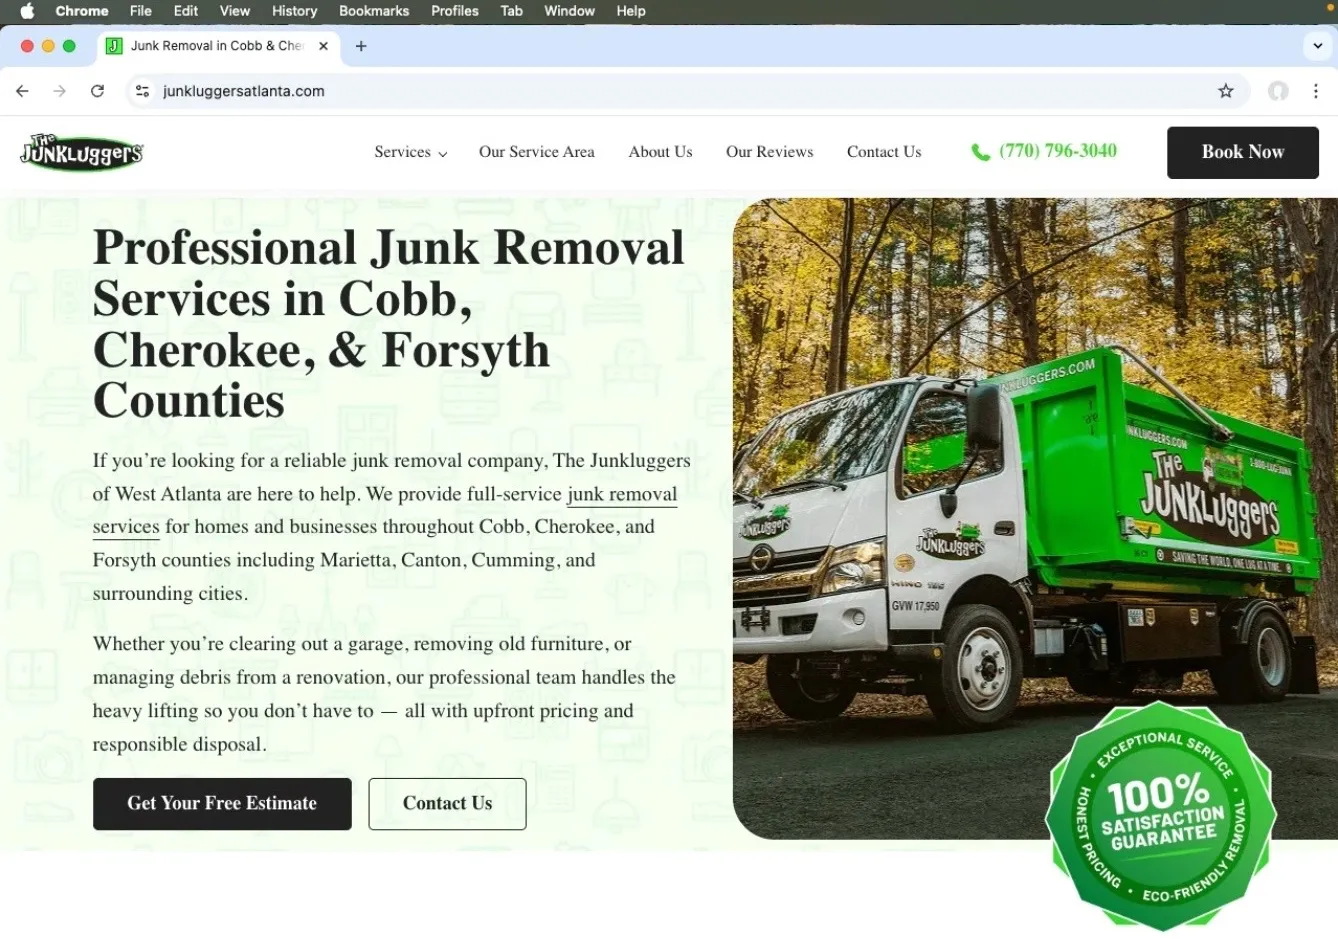The height and width of the screenshot is (939, 1338).
Task: Open the Help menu
Action: (631, 11)
